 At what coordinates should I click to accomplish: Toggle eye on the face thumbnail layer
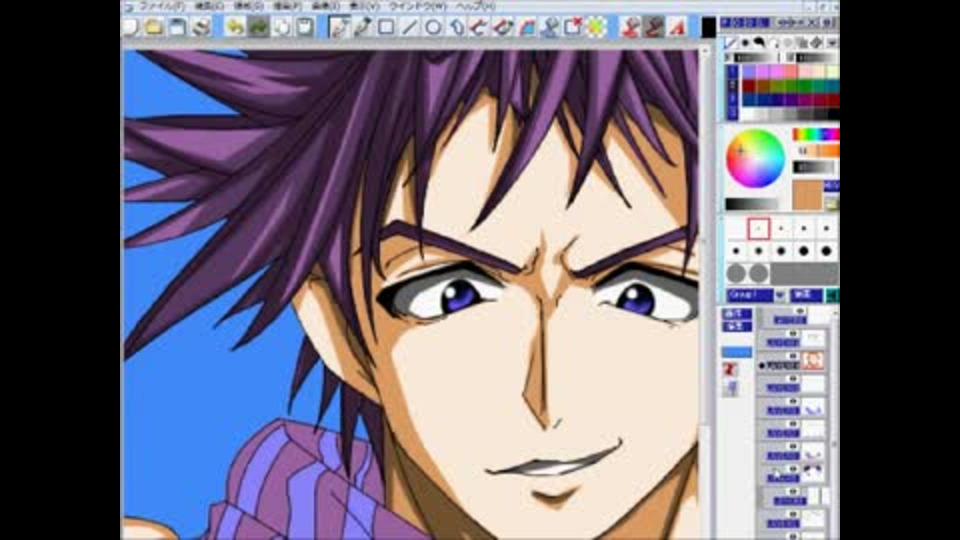coord(793,357)
